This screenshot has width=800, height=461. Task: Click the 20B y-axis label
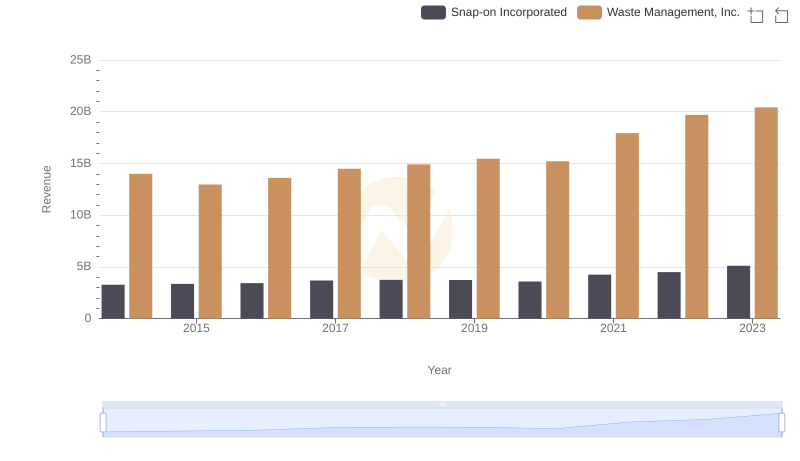click(81, 111)
